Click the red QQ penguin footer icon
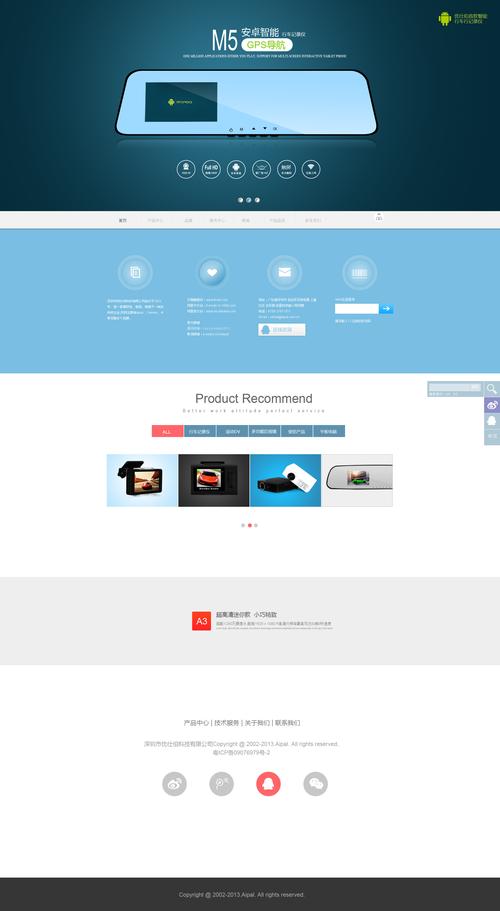Viewport: 500px width, 911px height. pos(268,784)
